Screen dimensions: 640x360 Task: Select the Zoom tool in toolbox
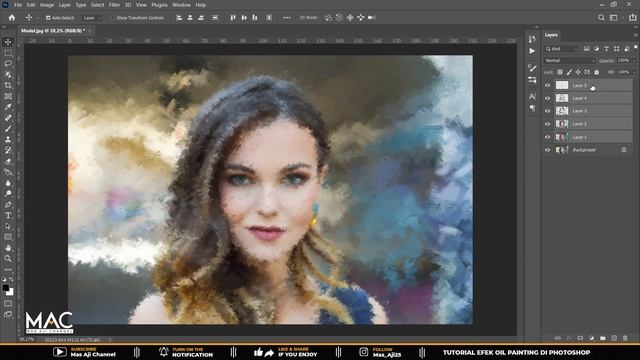8,259
